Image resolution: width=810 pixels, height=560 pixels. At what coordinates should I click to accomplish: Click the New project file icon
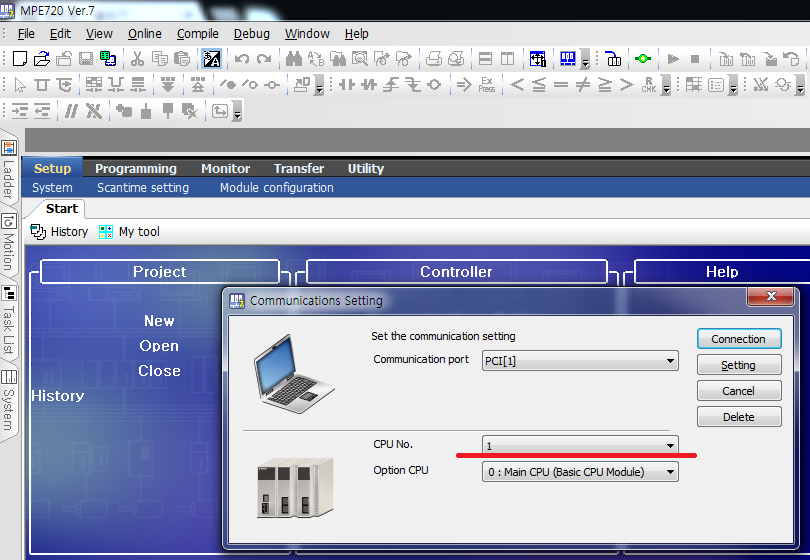point(20,59)
